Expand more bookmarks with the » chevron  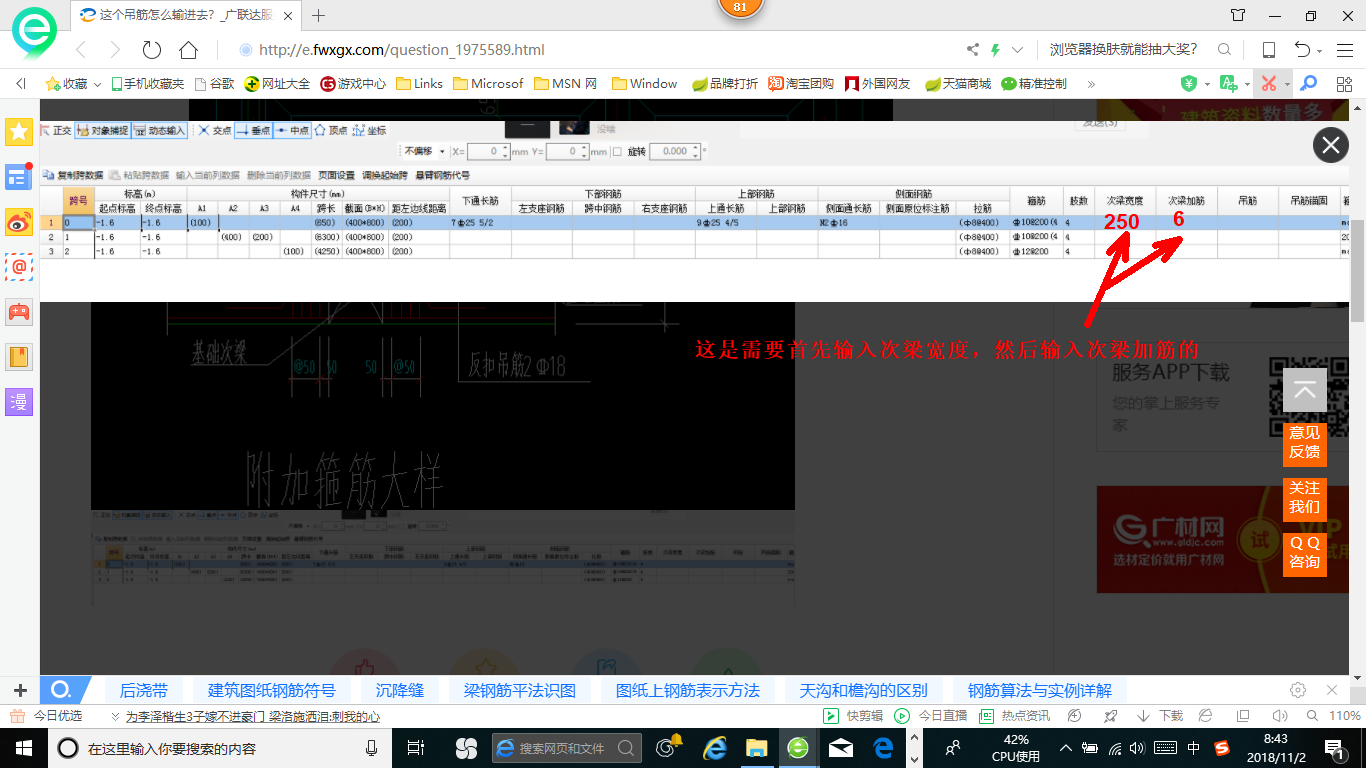click(1091, 84)
